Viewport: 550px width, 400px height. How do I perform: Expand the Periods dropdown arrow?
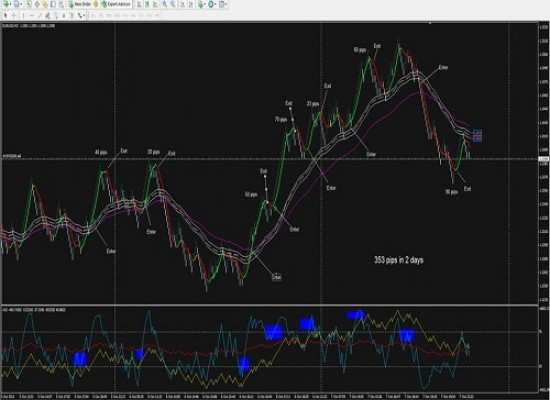tap(215, 4)
